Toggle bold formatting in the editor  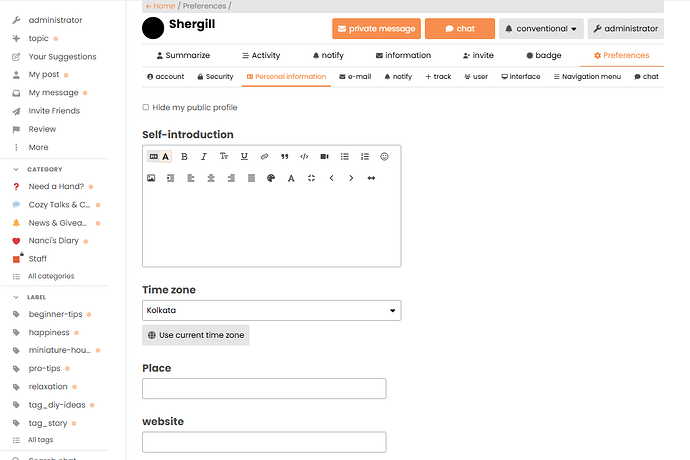(x=184, y=156)
